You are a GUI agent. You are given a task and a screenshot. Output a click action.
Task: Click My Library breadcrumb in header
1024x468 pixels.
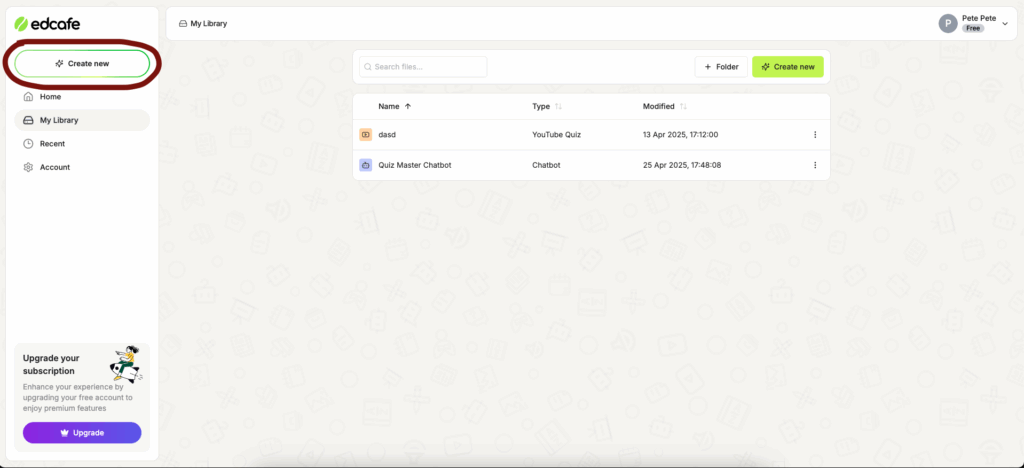coord(203,23)
